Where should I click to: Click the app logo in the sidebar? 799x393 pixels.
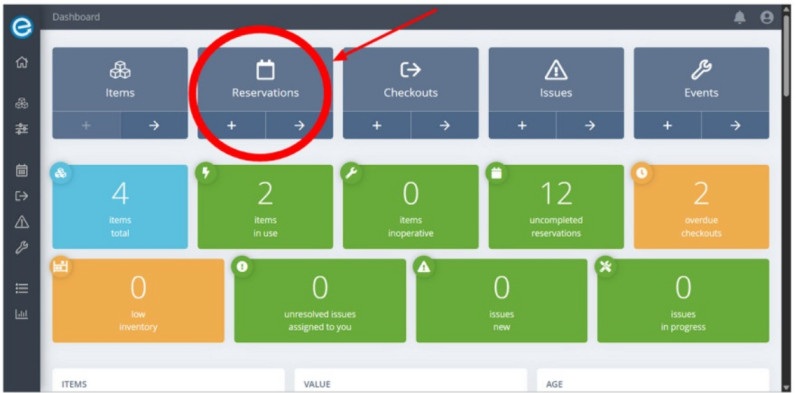(21, 26)
